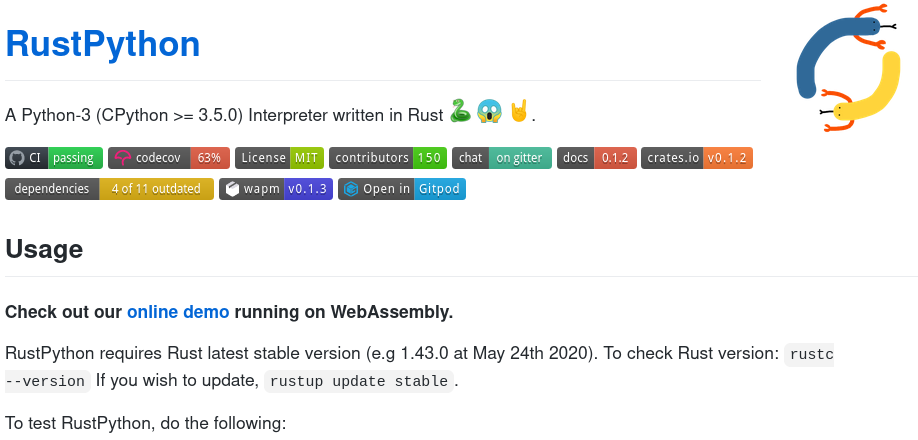Viewport: 918px width, 440px height.
Task: Open the chat on gitter badge
Action: (502, 158)
